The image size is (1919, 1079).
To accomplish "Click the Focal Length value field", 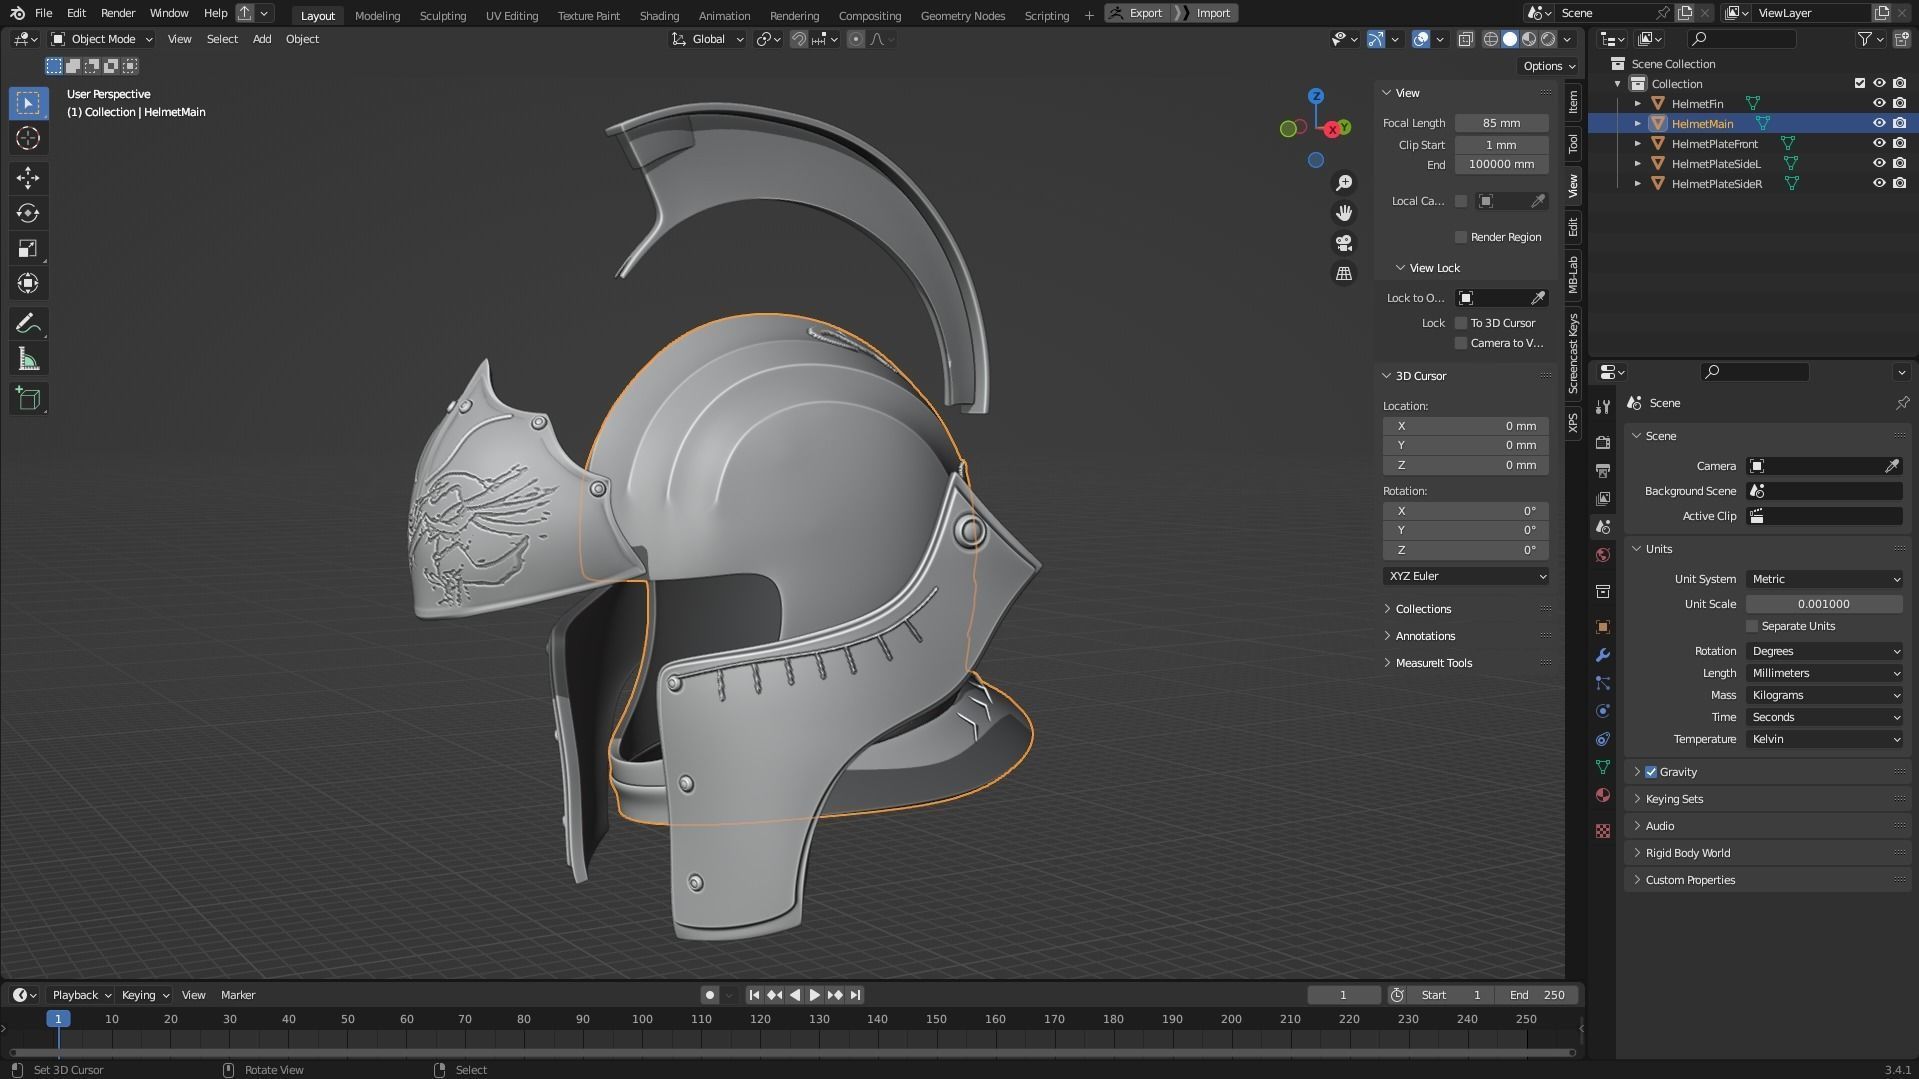I will pos(1501,123).
